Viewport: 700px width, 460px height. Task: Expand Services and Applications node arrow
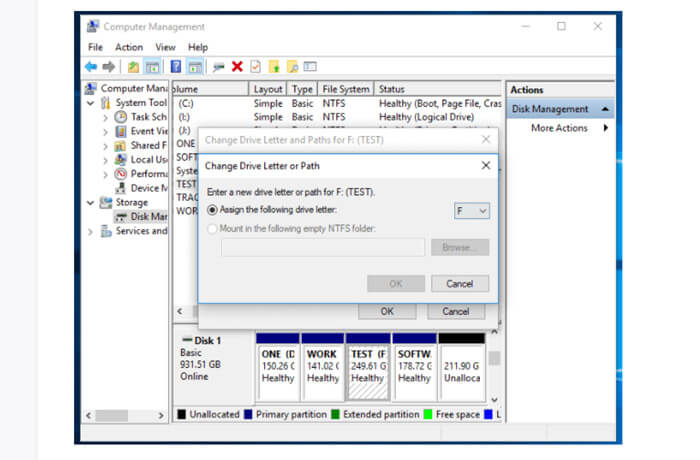click(x=91, y=232)
